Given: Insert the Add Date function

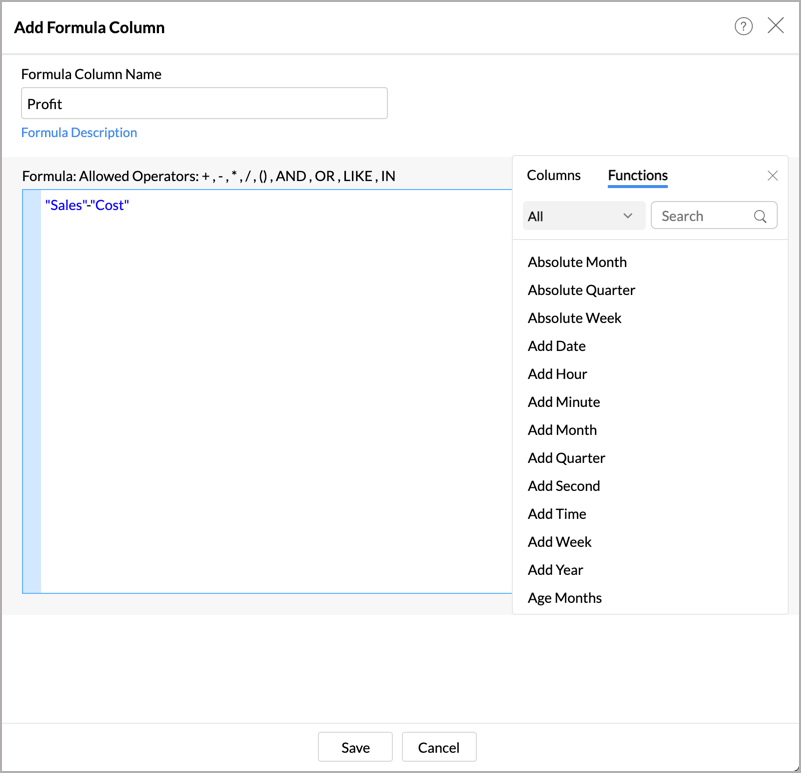Looking at the screenshot, I should (556, 346).
